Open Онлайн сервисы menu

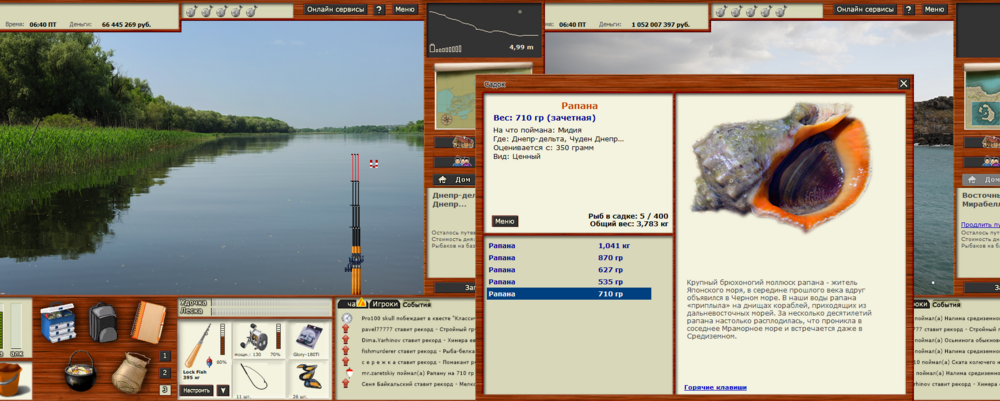click(x=334, y=9)
